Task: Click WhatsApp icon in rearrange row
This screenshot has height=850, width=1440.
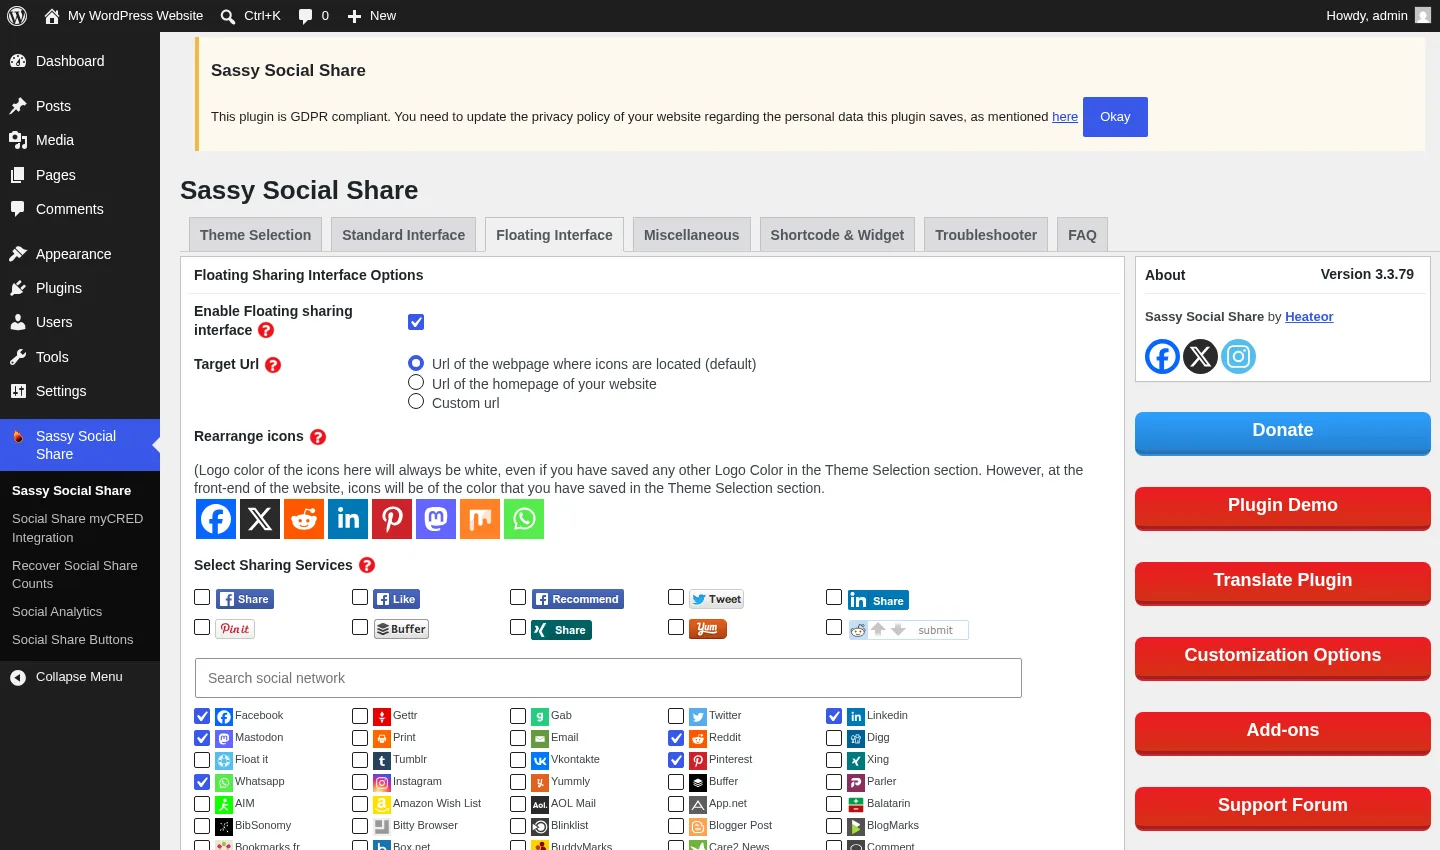Action: (524, 519)
